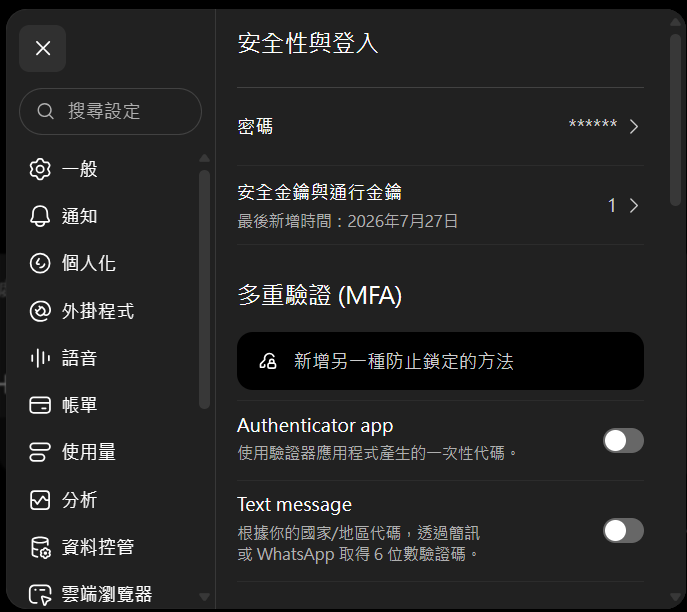Click the 雲端瀏覽器 cloud browser icon

coord(40,595)
